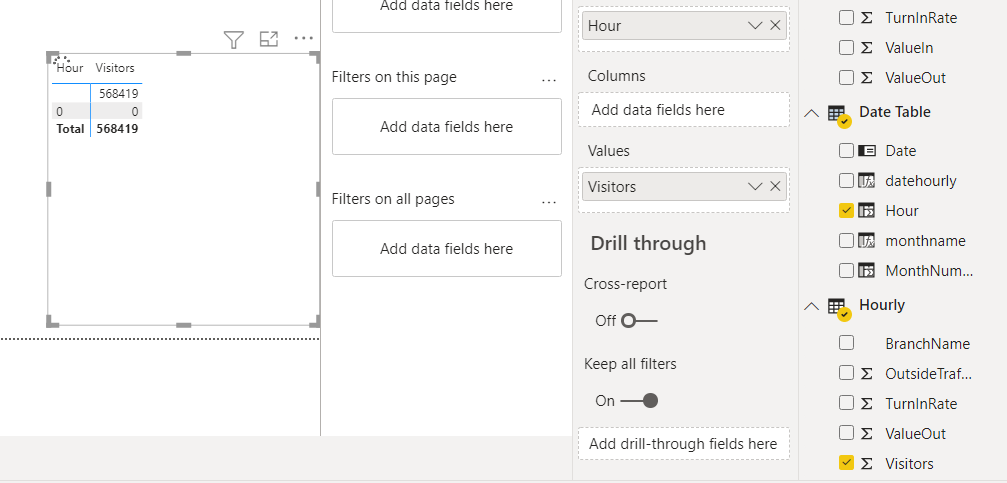Turn off Keep all filters toggle
1007x483 pixels.
coord(639,401)
